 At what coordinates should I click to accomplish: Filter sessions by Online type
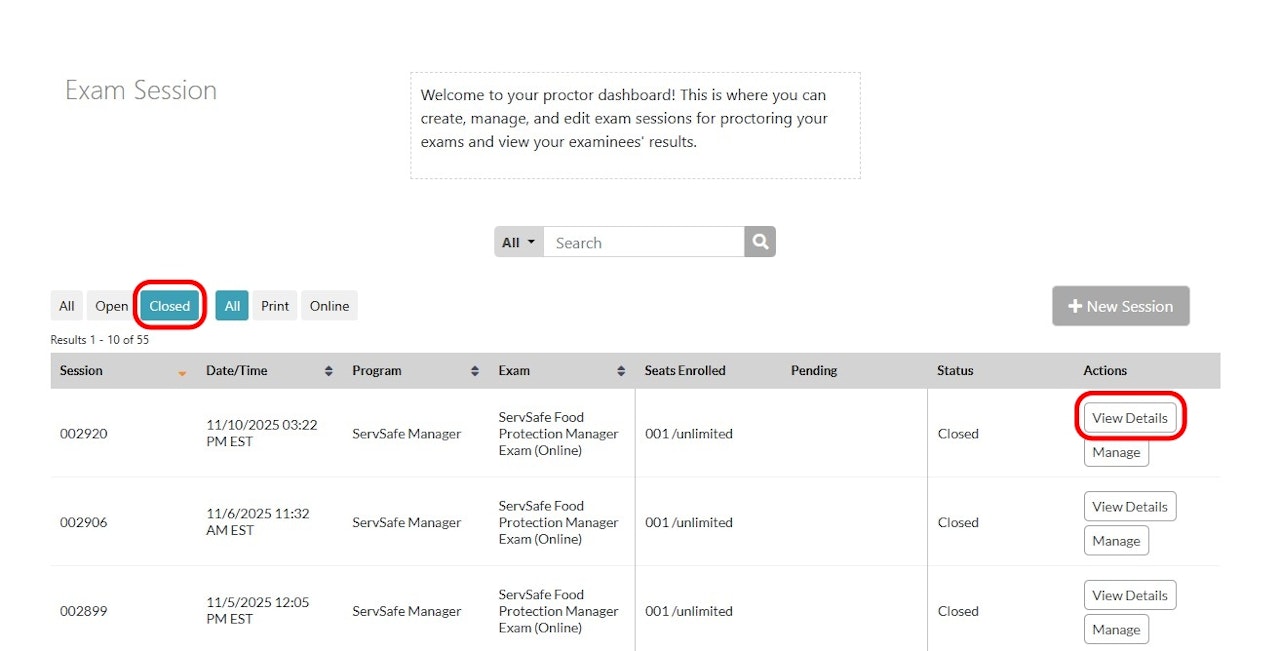[329, 306]
